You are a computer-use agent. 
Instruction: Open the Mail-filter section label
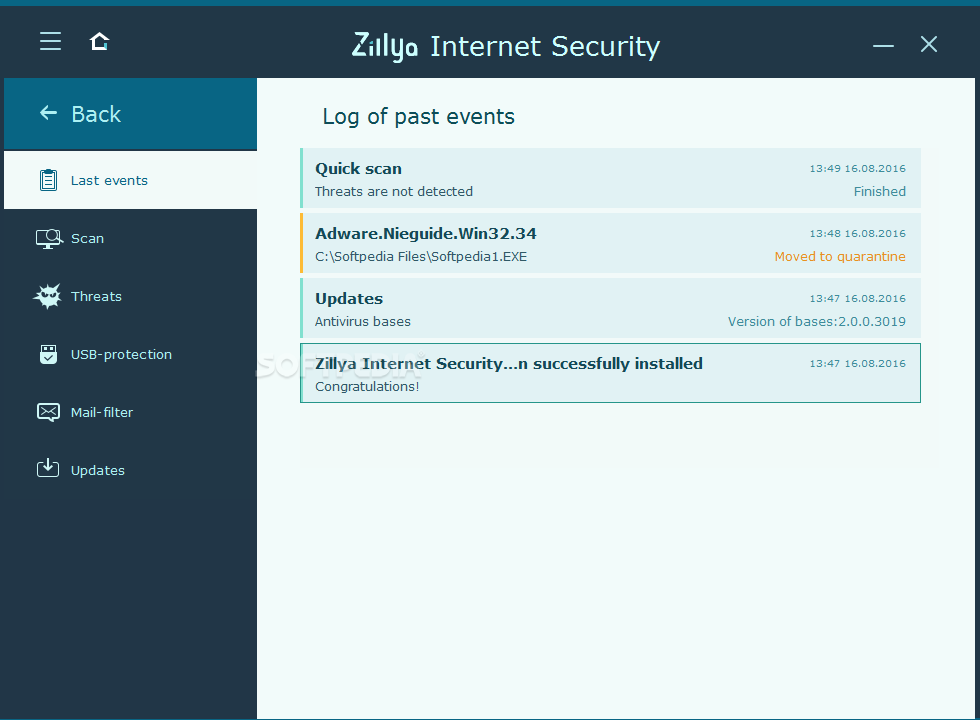pyautogui.click(x=102, y=412)
